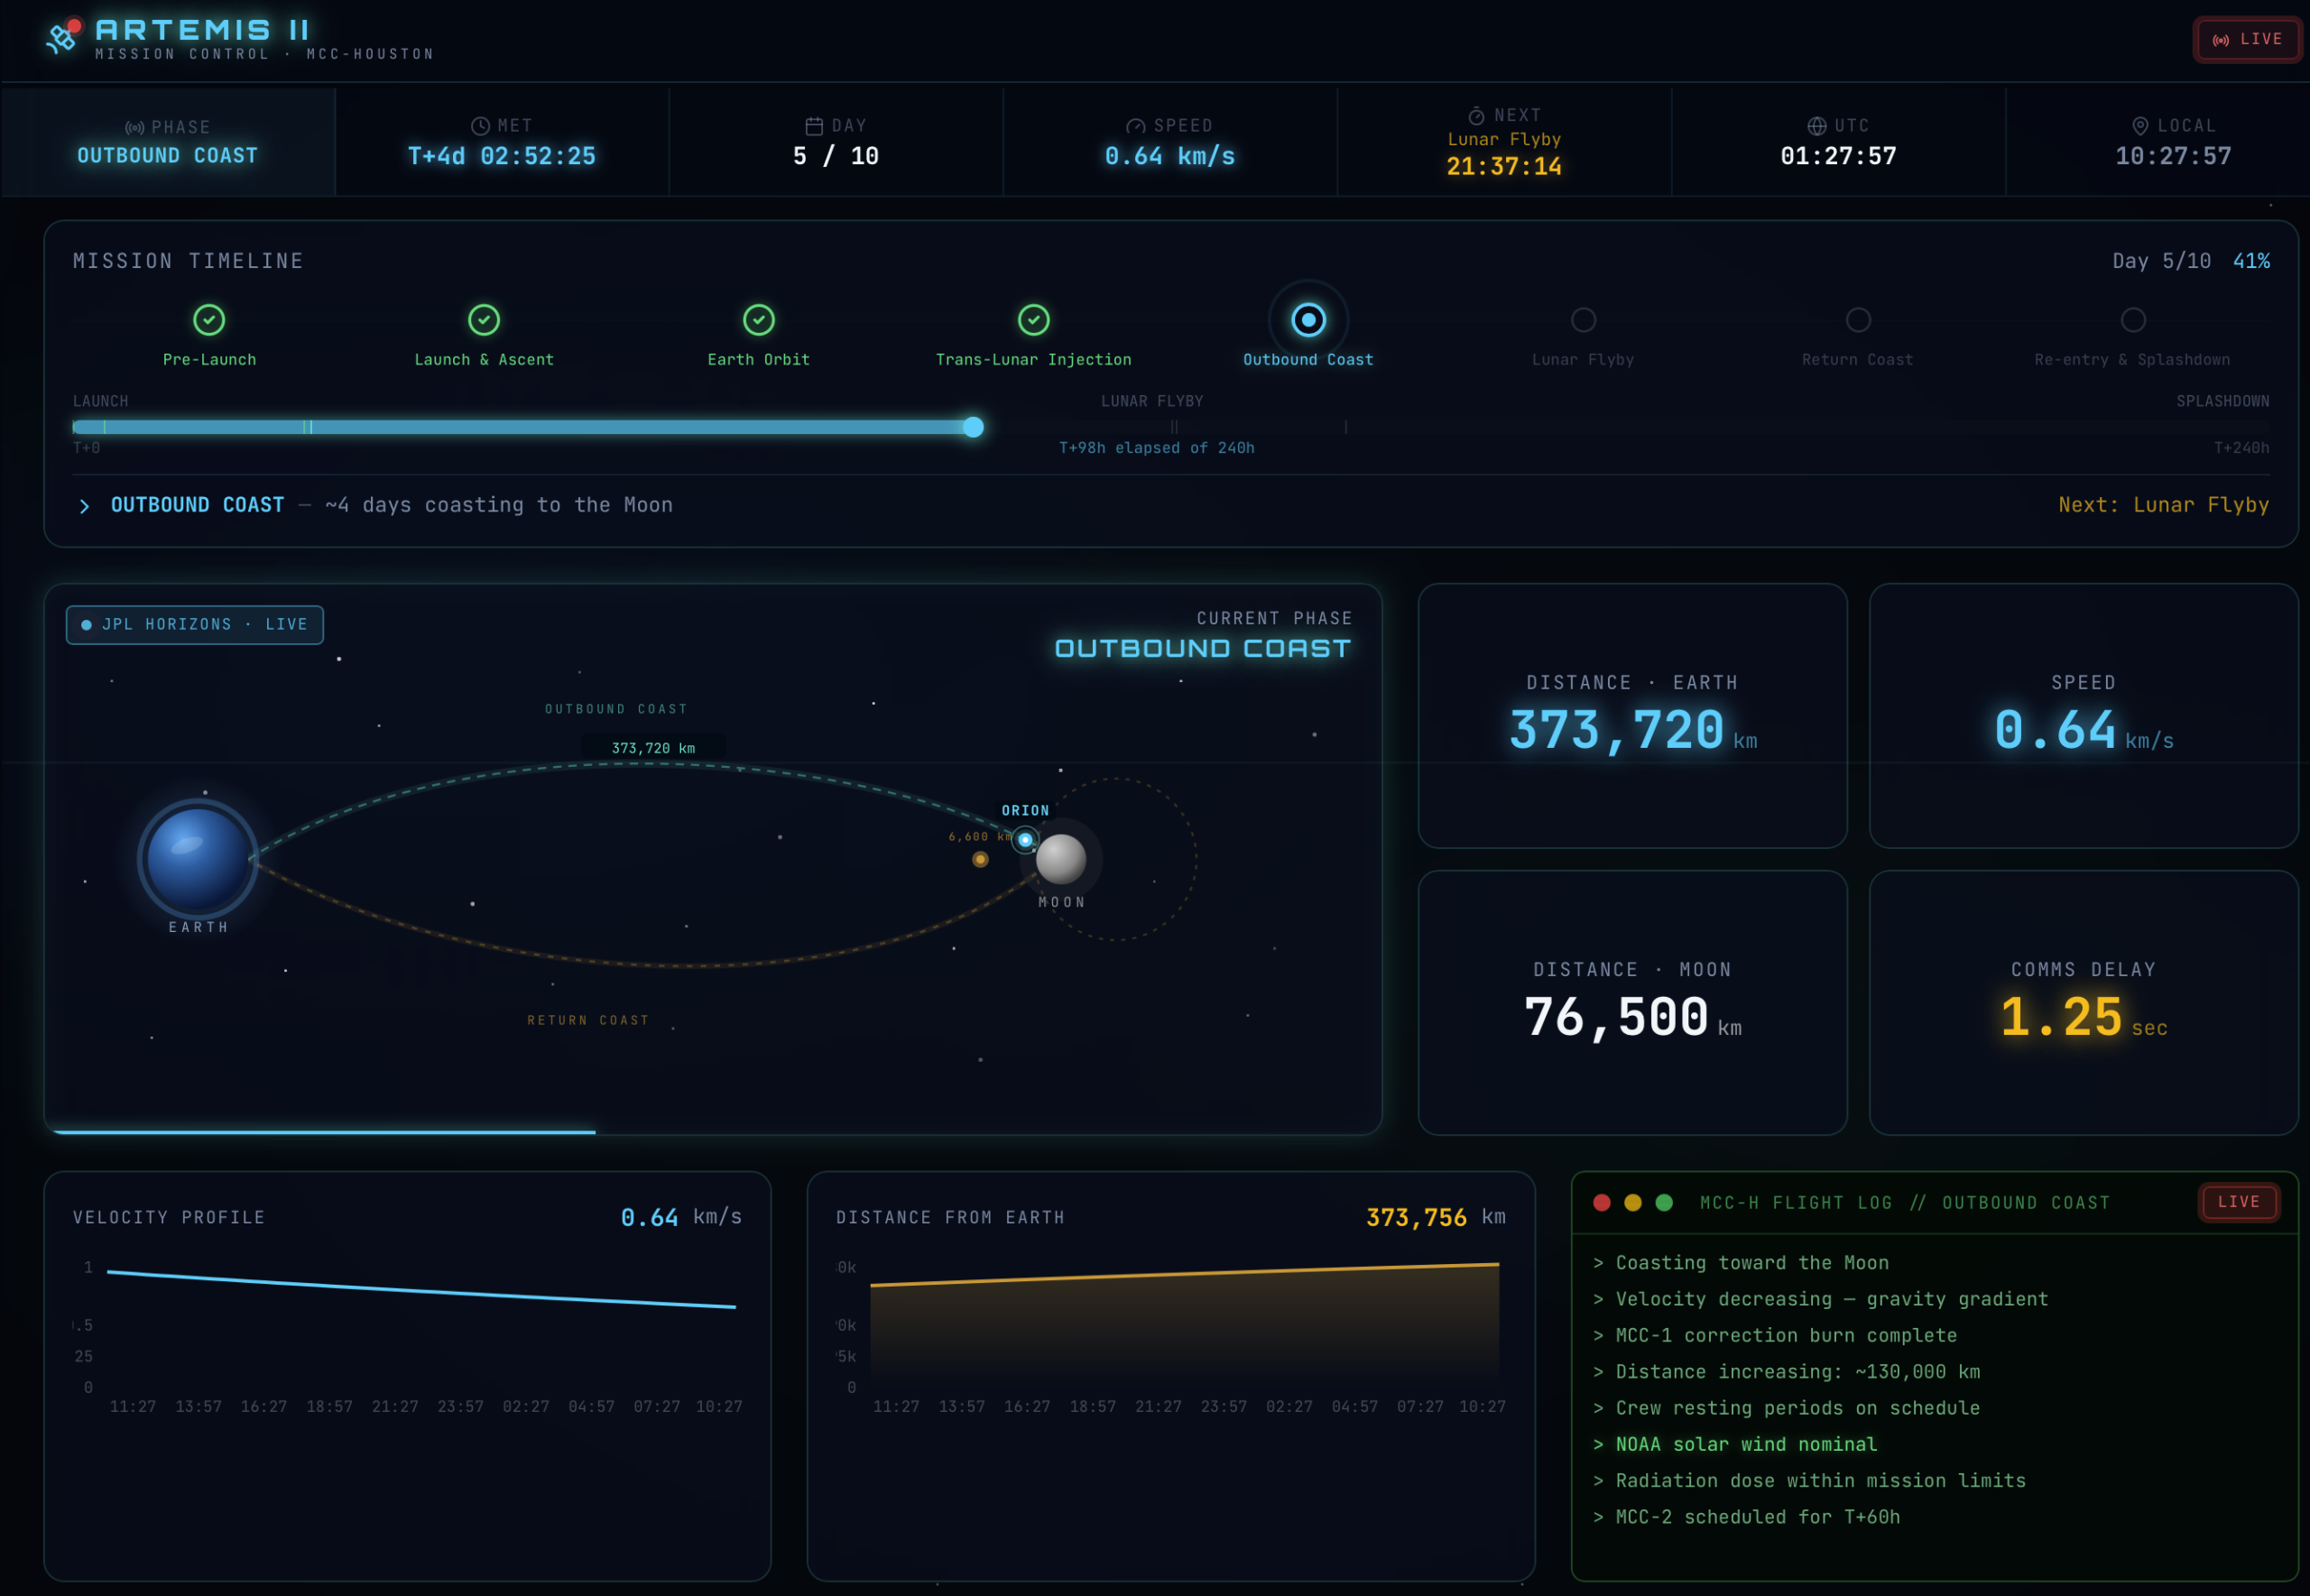Click the Next: Lunar Flyby link

coord(2163,505)
